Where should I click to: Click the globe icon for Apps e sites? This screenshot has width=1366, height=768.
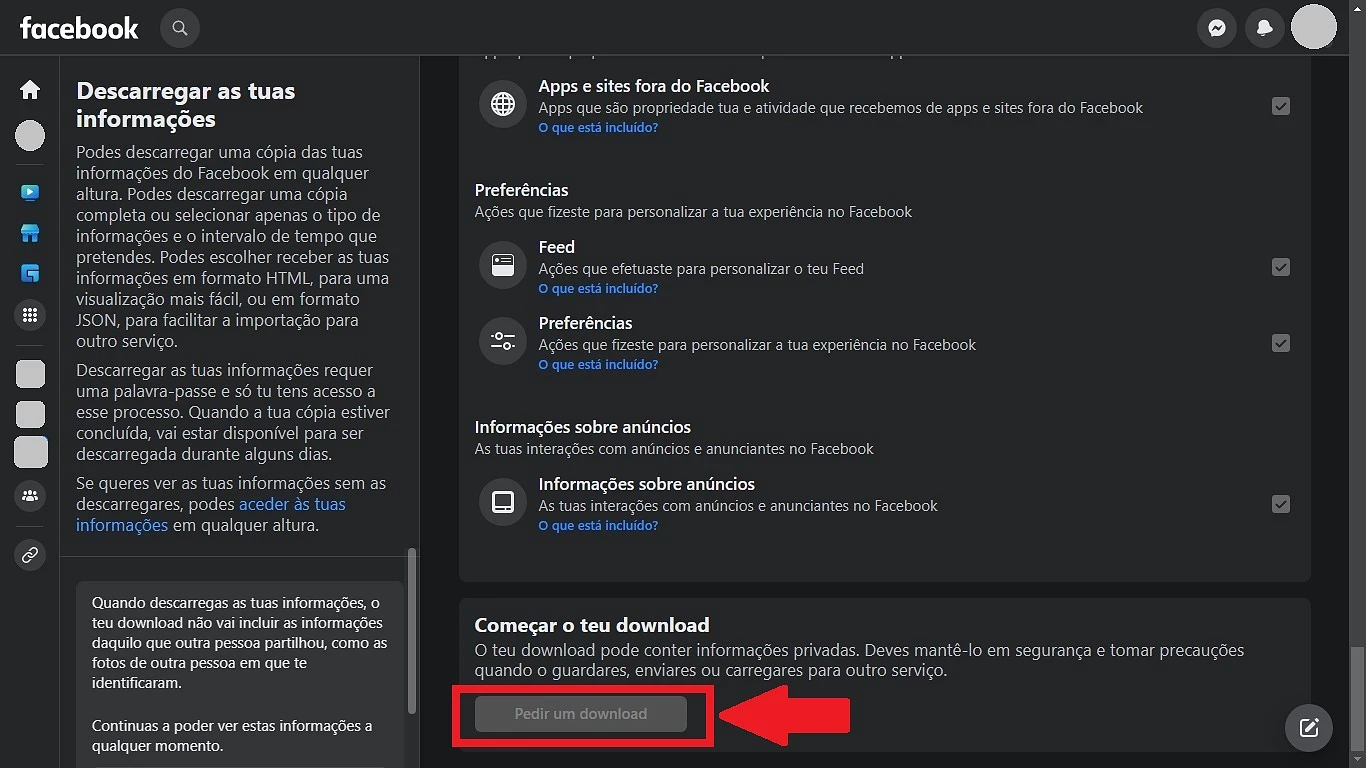[x=503, y=104]
